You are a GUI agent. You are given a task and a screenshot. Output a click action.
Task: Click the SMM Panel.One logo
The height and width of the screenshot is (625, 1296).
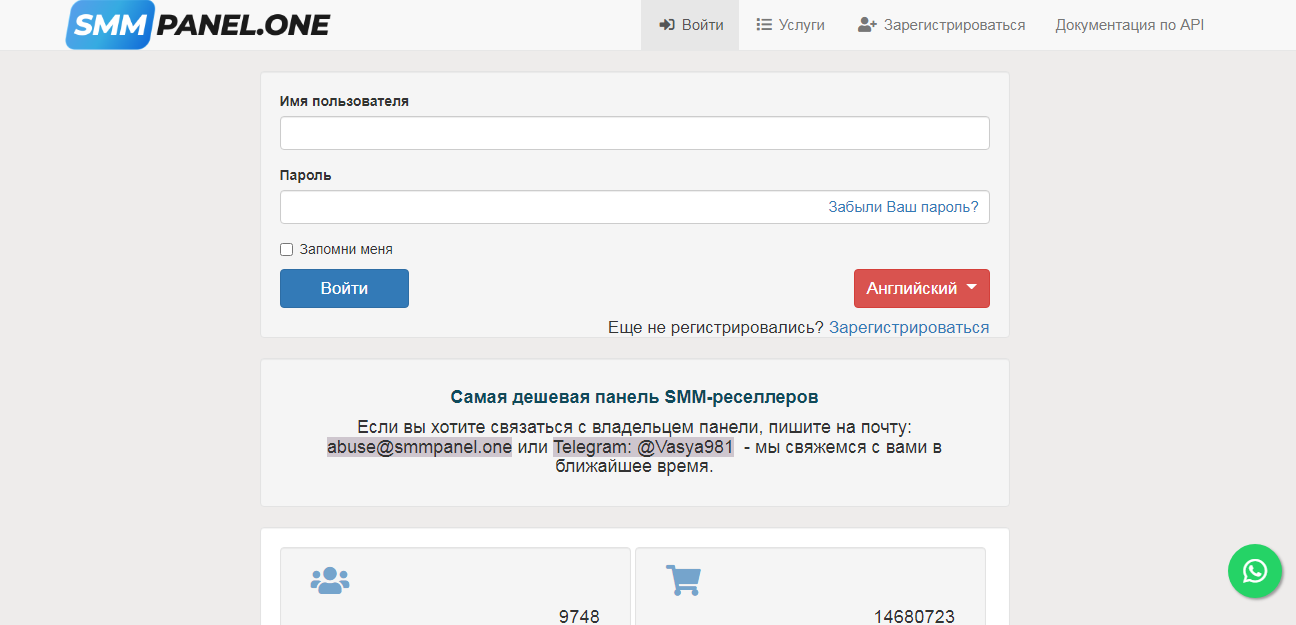(197, 25)
